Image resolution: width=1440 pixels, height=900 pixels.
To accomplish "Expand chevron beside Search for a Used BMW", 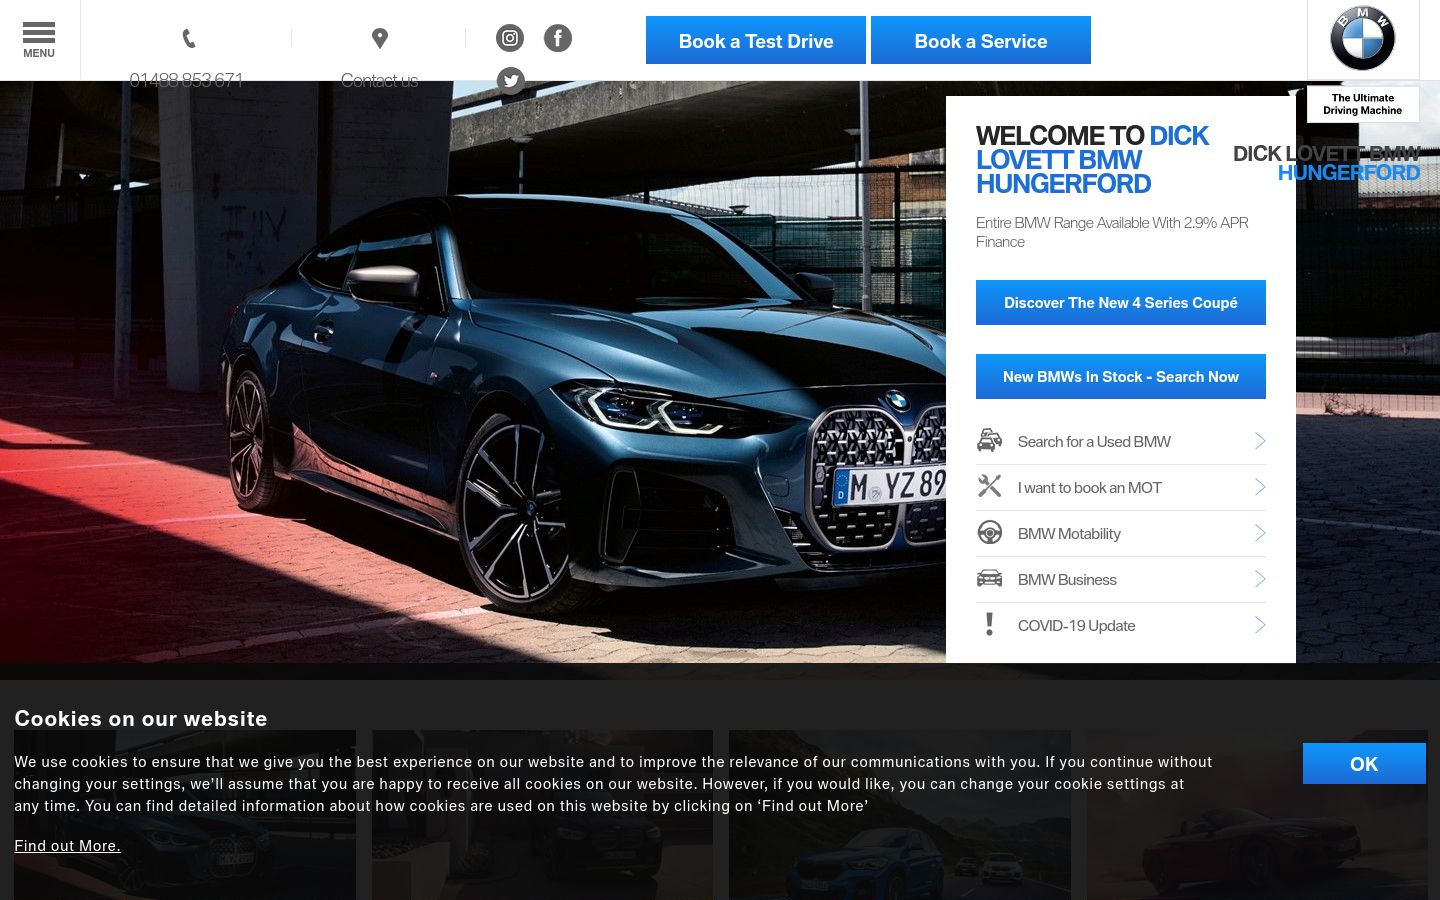I will click(1260, 441).
